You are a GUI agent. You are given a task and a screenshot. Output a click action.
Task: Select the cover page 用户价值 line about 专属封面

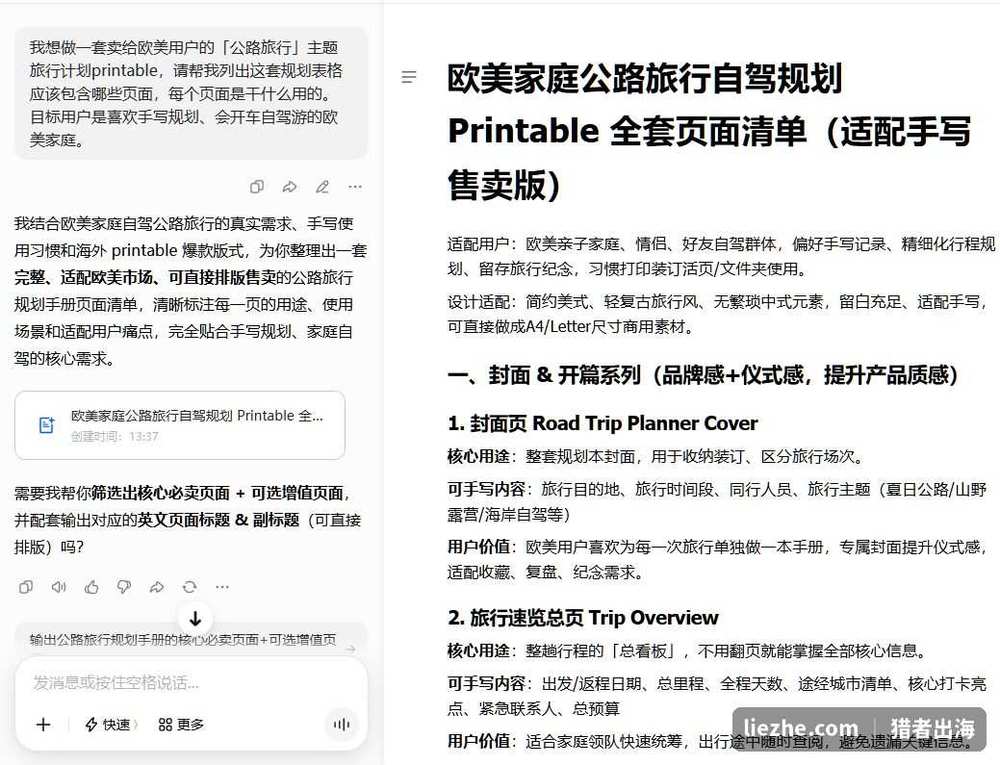click(x=718, y=559)
